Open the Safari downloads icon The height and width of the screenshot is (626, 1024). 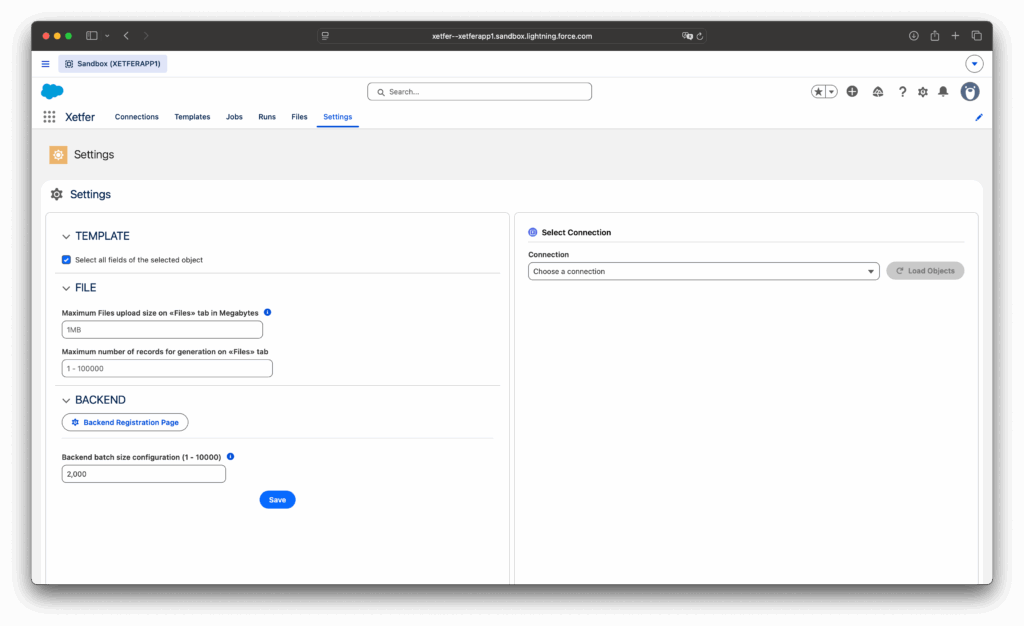tap(914, 36)
